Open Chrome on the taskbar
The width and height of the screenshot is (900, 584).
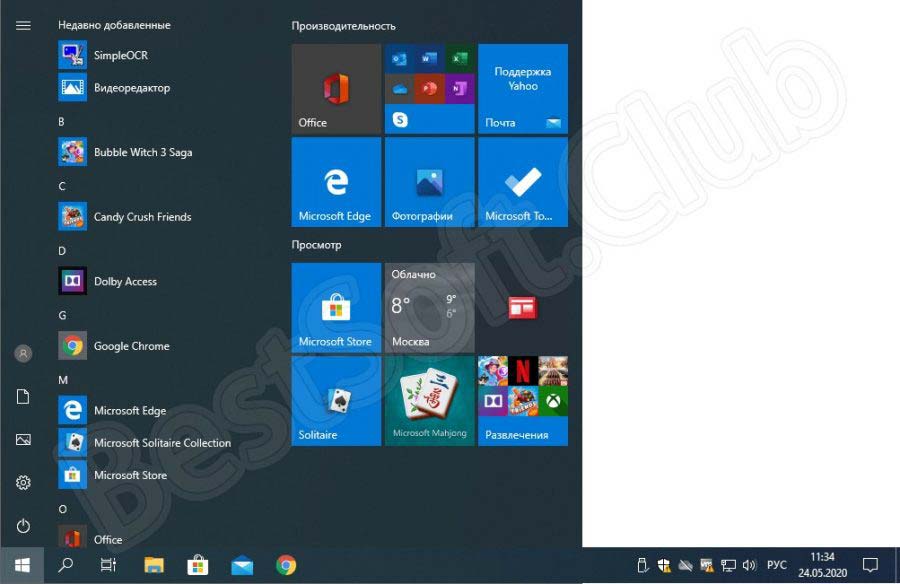[x=286, y=566]
